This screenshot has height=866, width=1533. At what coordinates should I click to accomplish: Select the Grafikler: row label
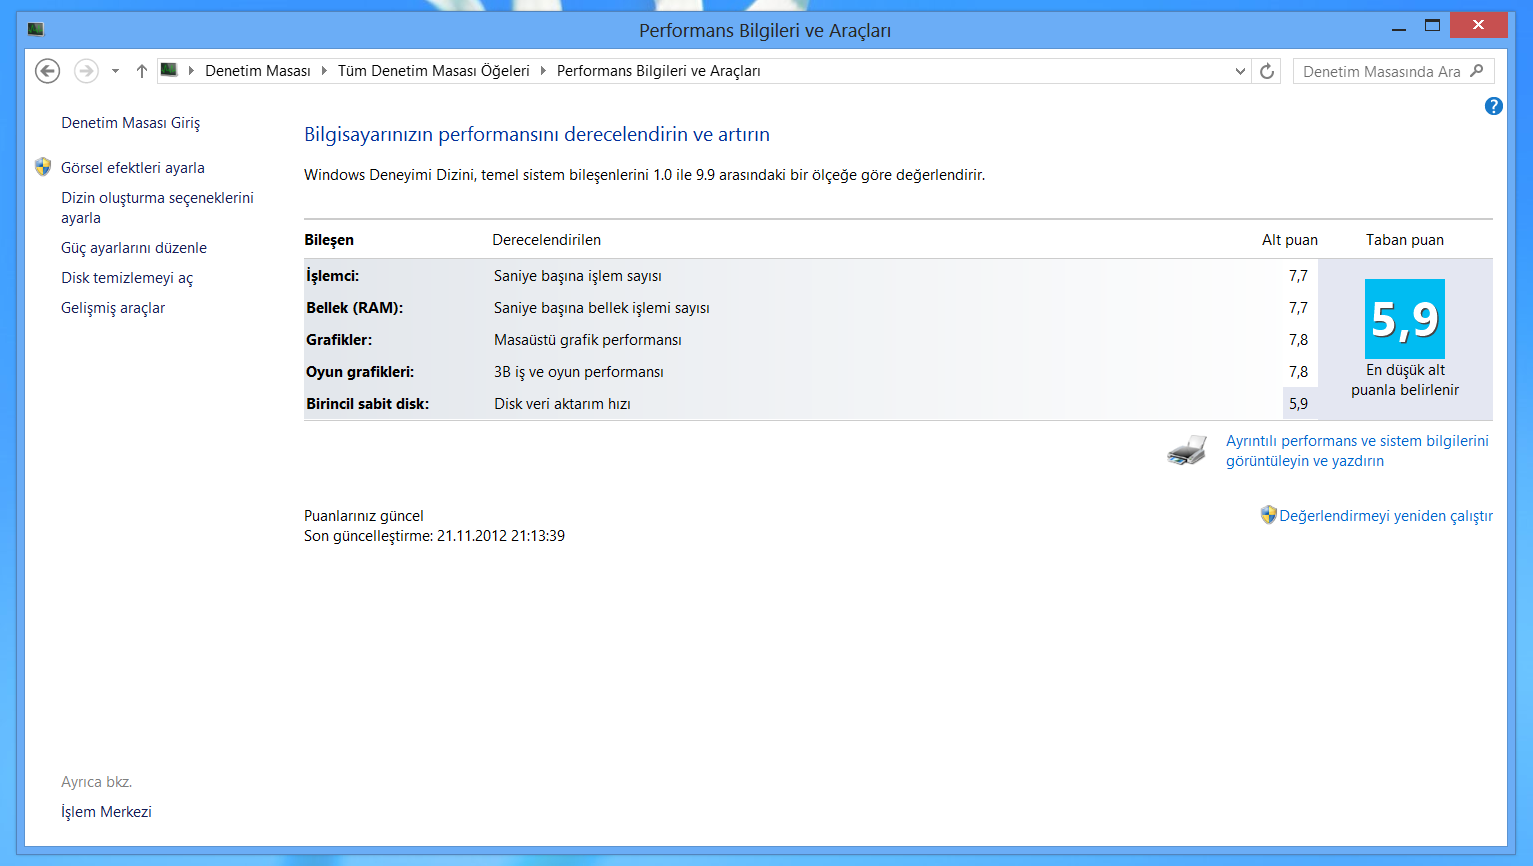click(x=339, y=340)
